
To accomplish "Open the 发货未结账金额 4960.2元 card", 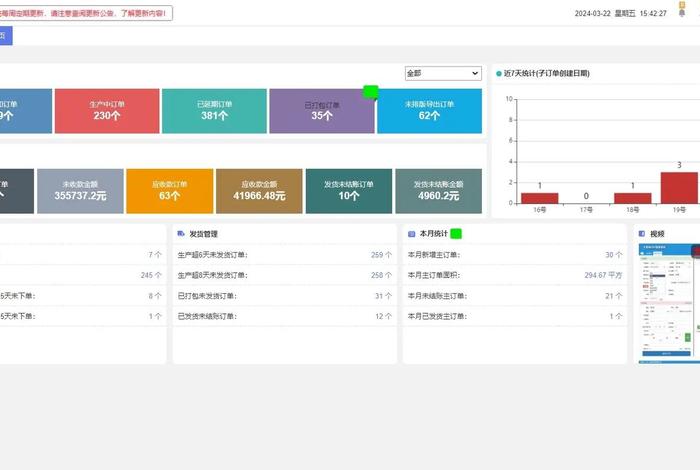I will [438, 191].
